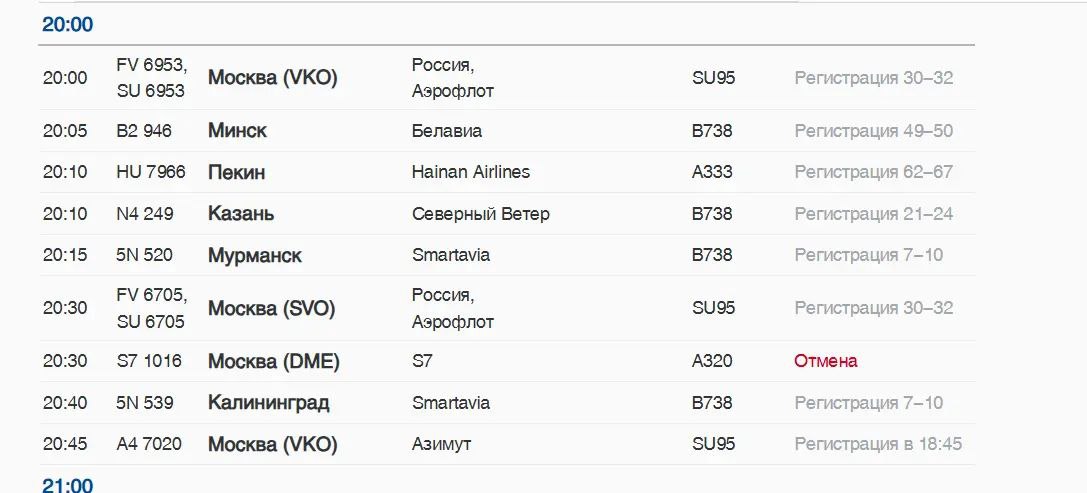1087x493 pixels.
Task: Open the 21:00 hour section heading
Action: [67, 485]
